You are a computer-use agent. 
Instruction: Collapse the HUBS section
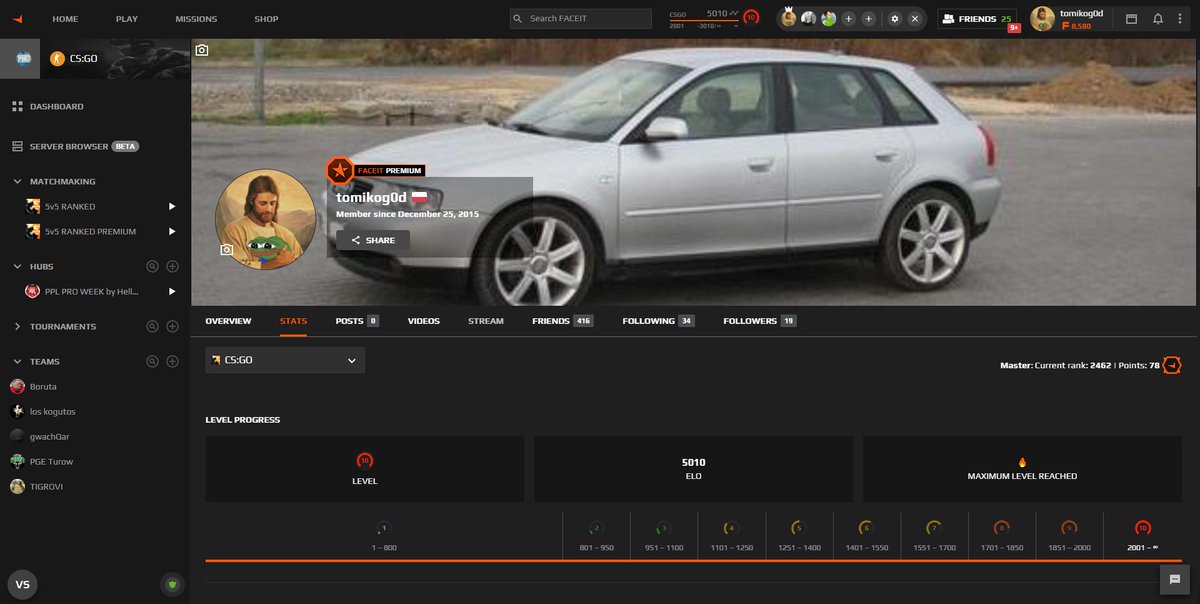(x=18, y=266)
